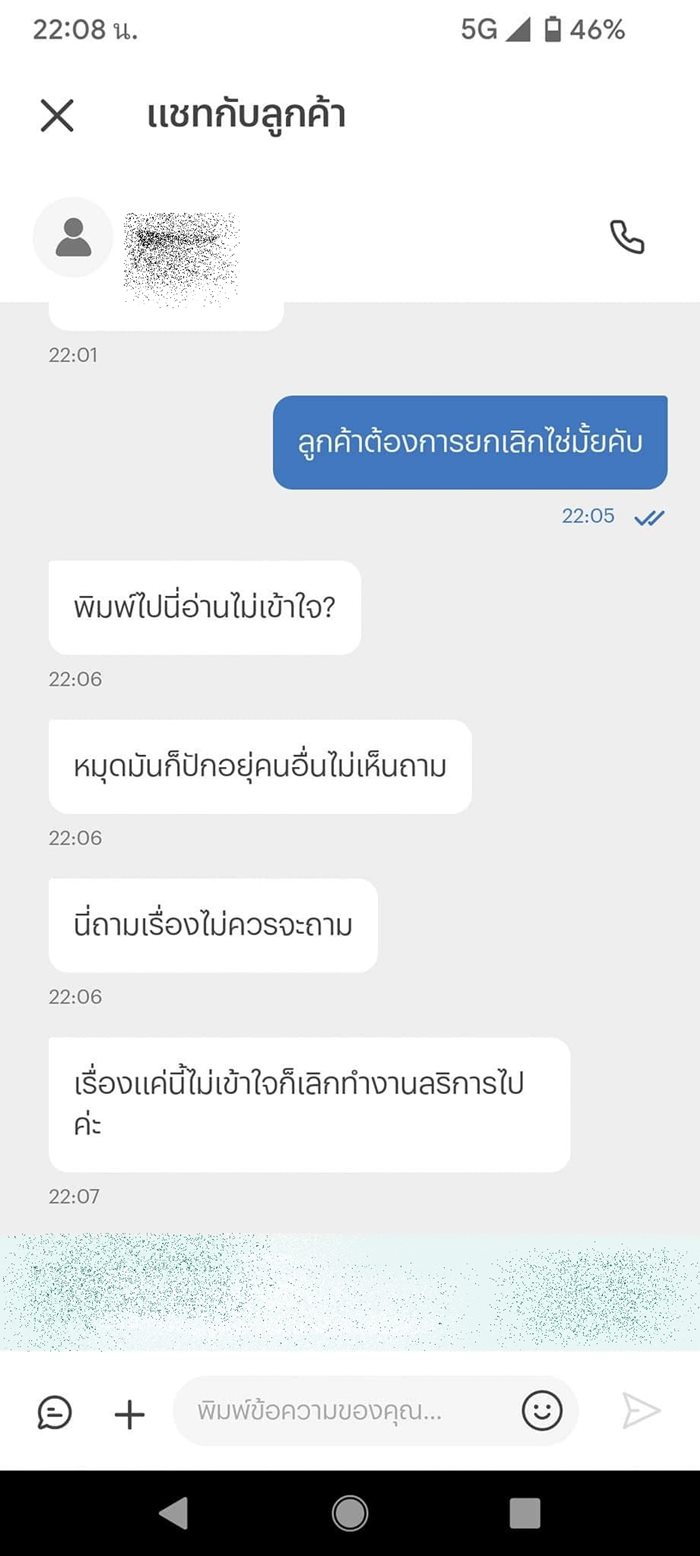Check the double checkmark read receipt
Screen dimensions: 700x1556
[x=651, y=517]
